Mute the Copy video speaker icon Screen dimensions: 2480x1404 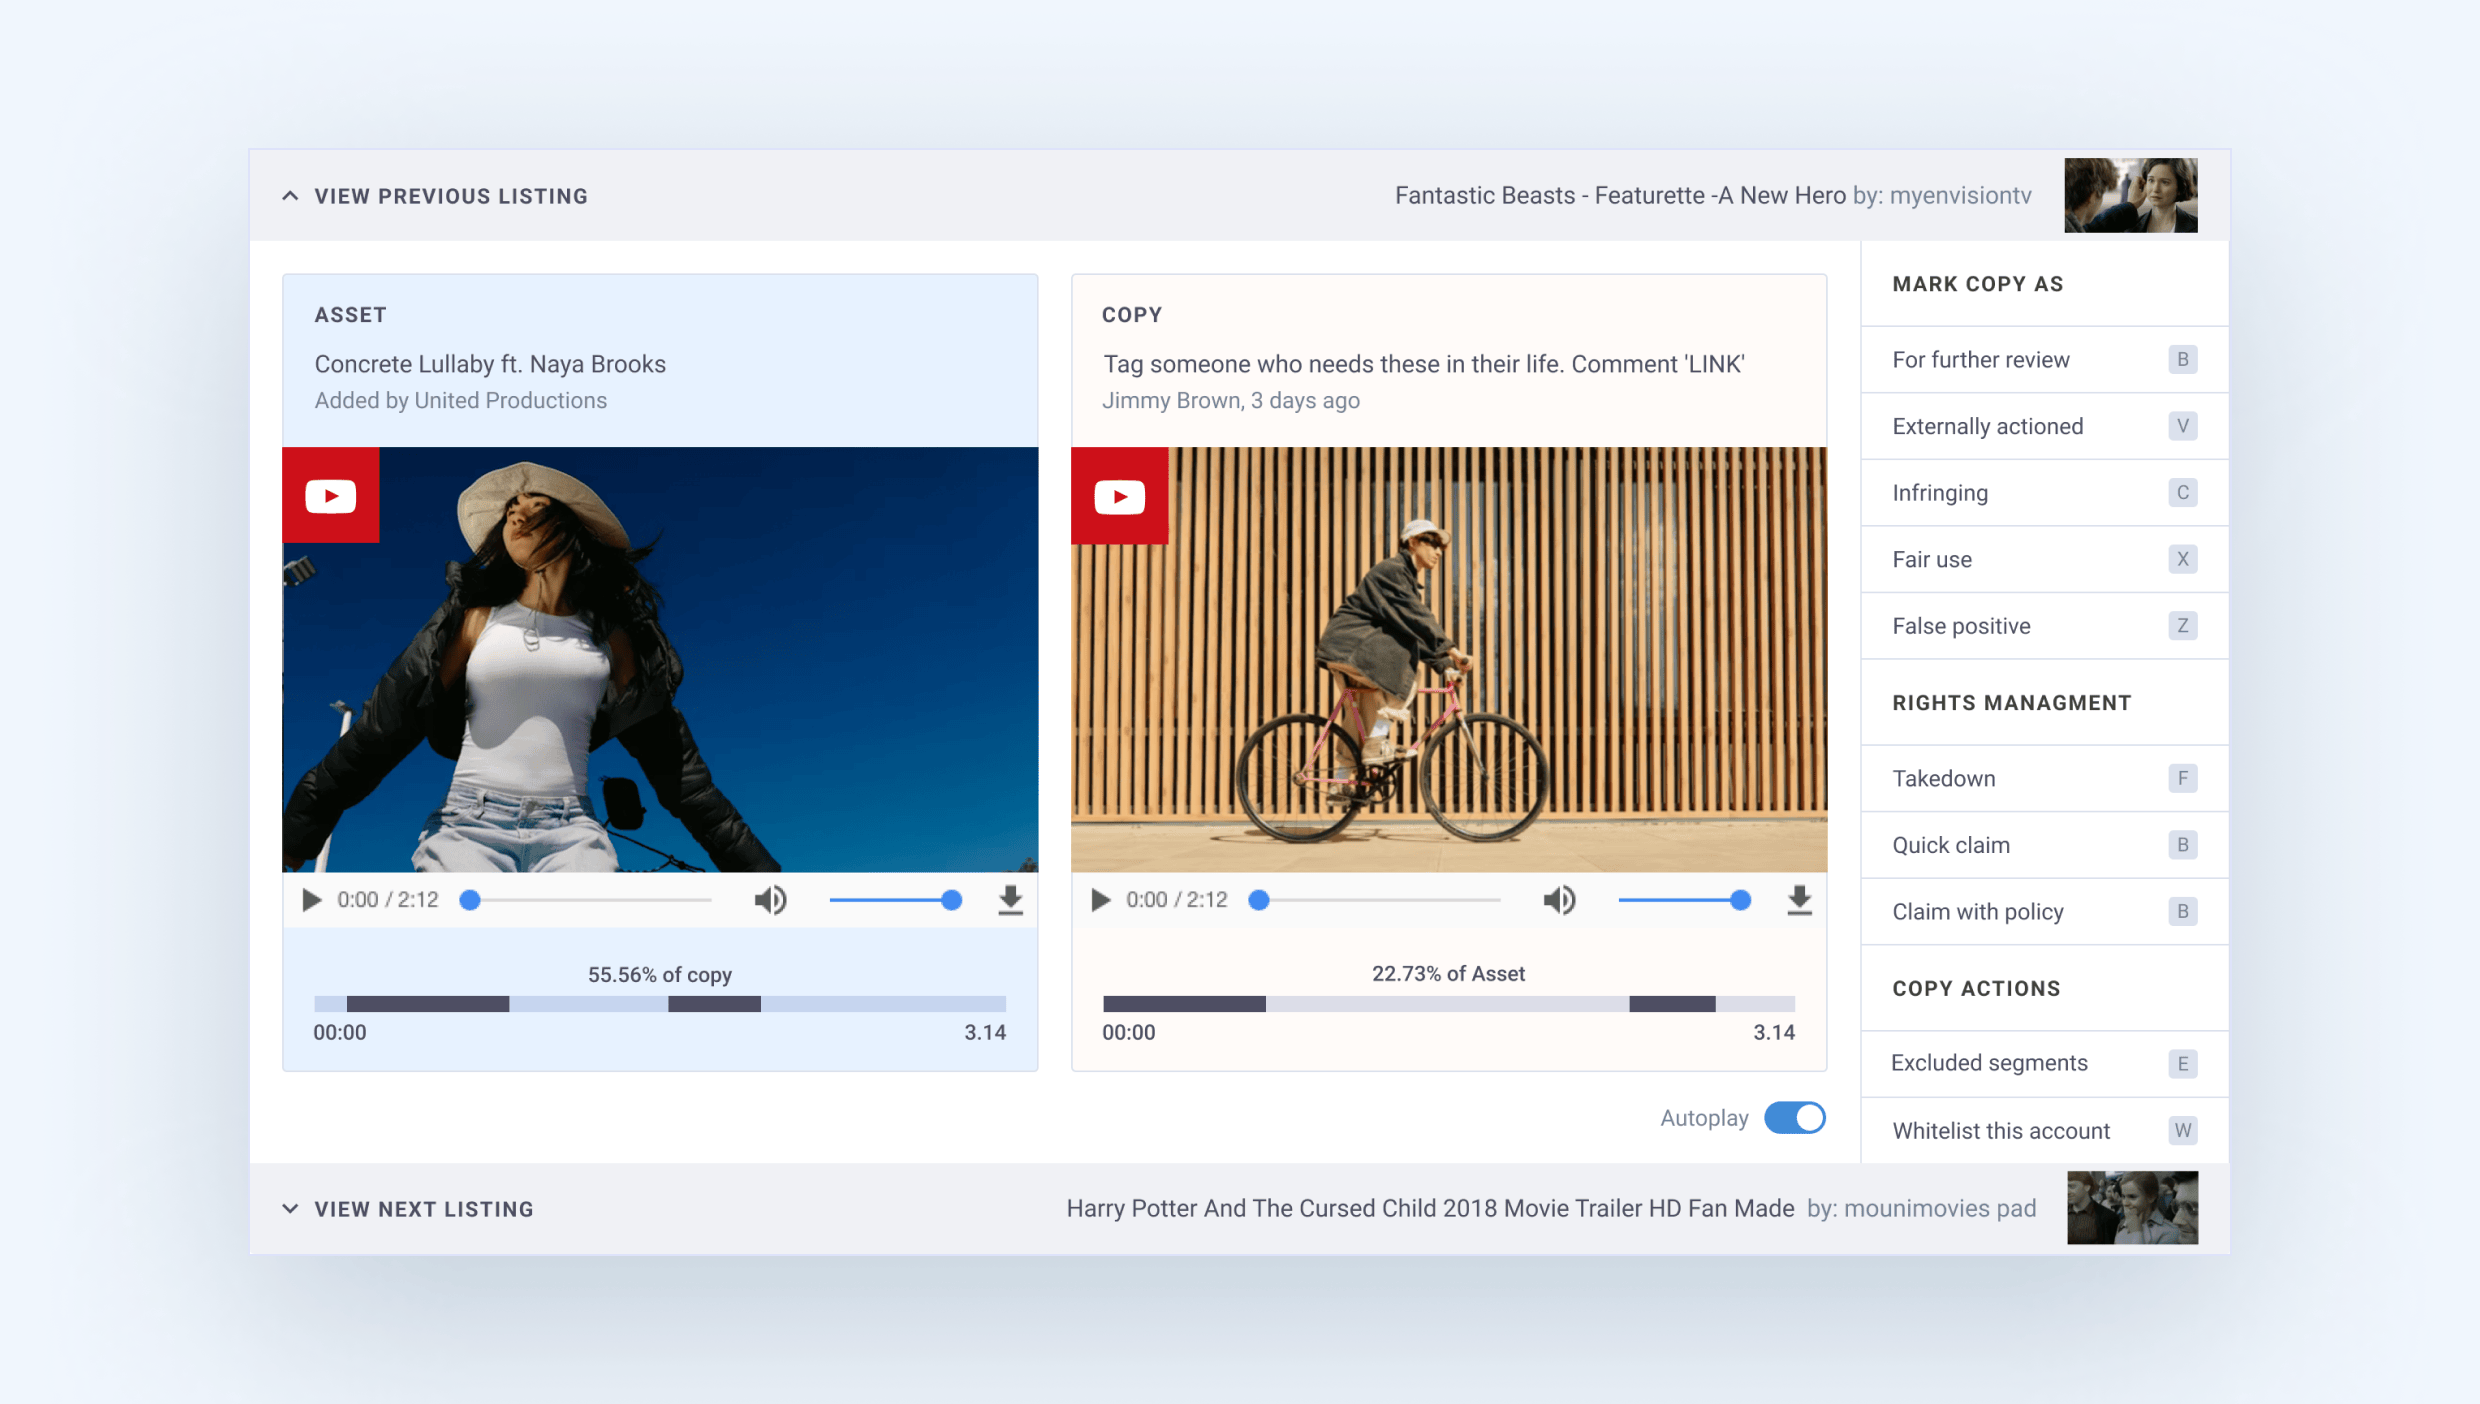(x=1559, y=900)
